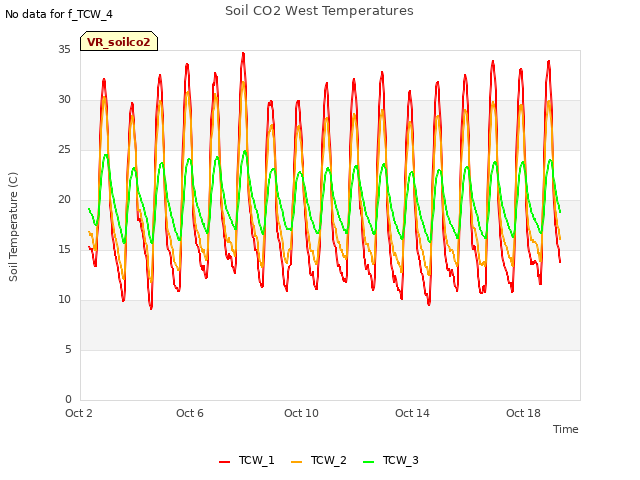640x480 pixels.
Task: Click the y-axis value 5
Action: point(68,349)
